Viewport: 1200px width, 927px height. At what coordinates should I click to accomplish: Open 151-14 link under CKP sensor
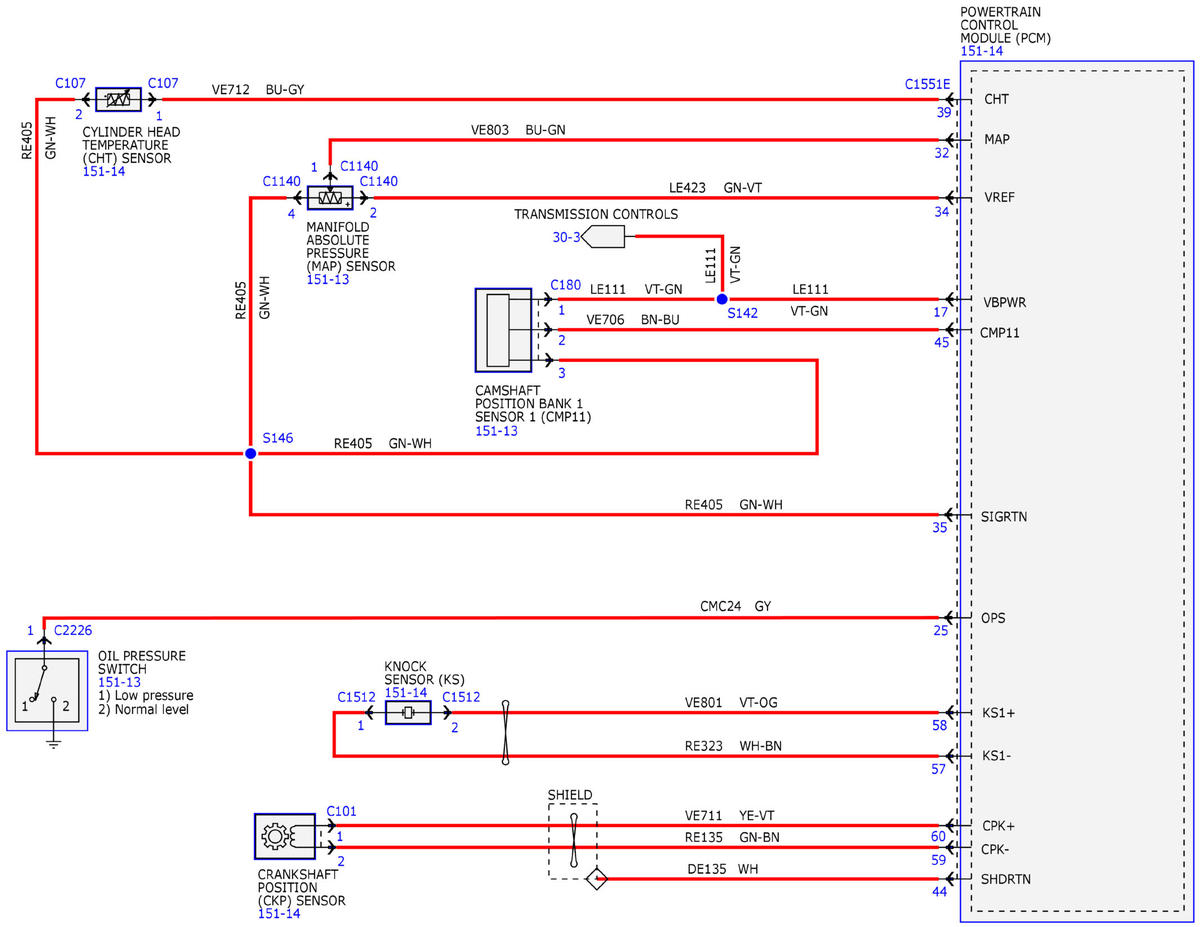coord(279,914)
